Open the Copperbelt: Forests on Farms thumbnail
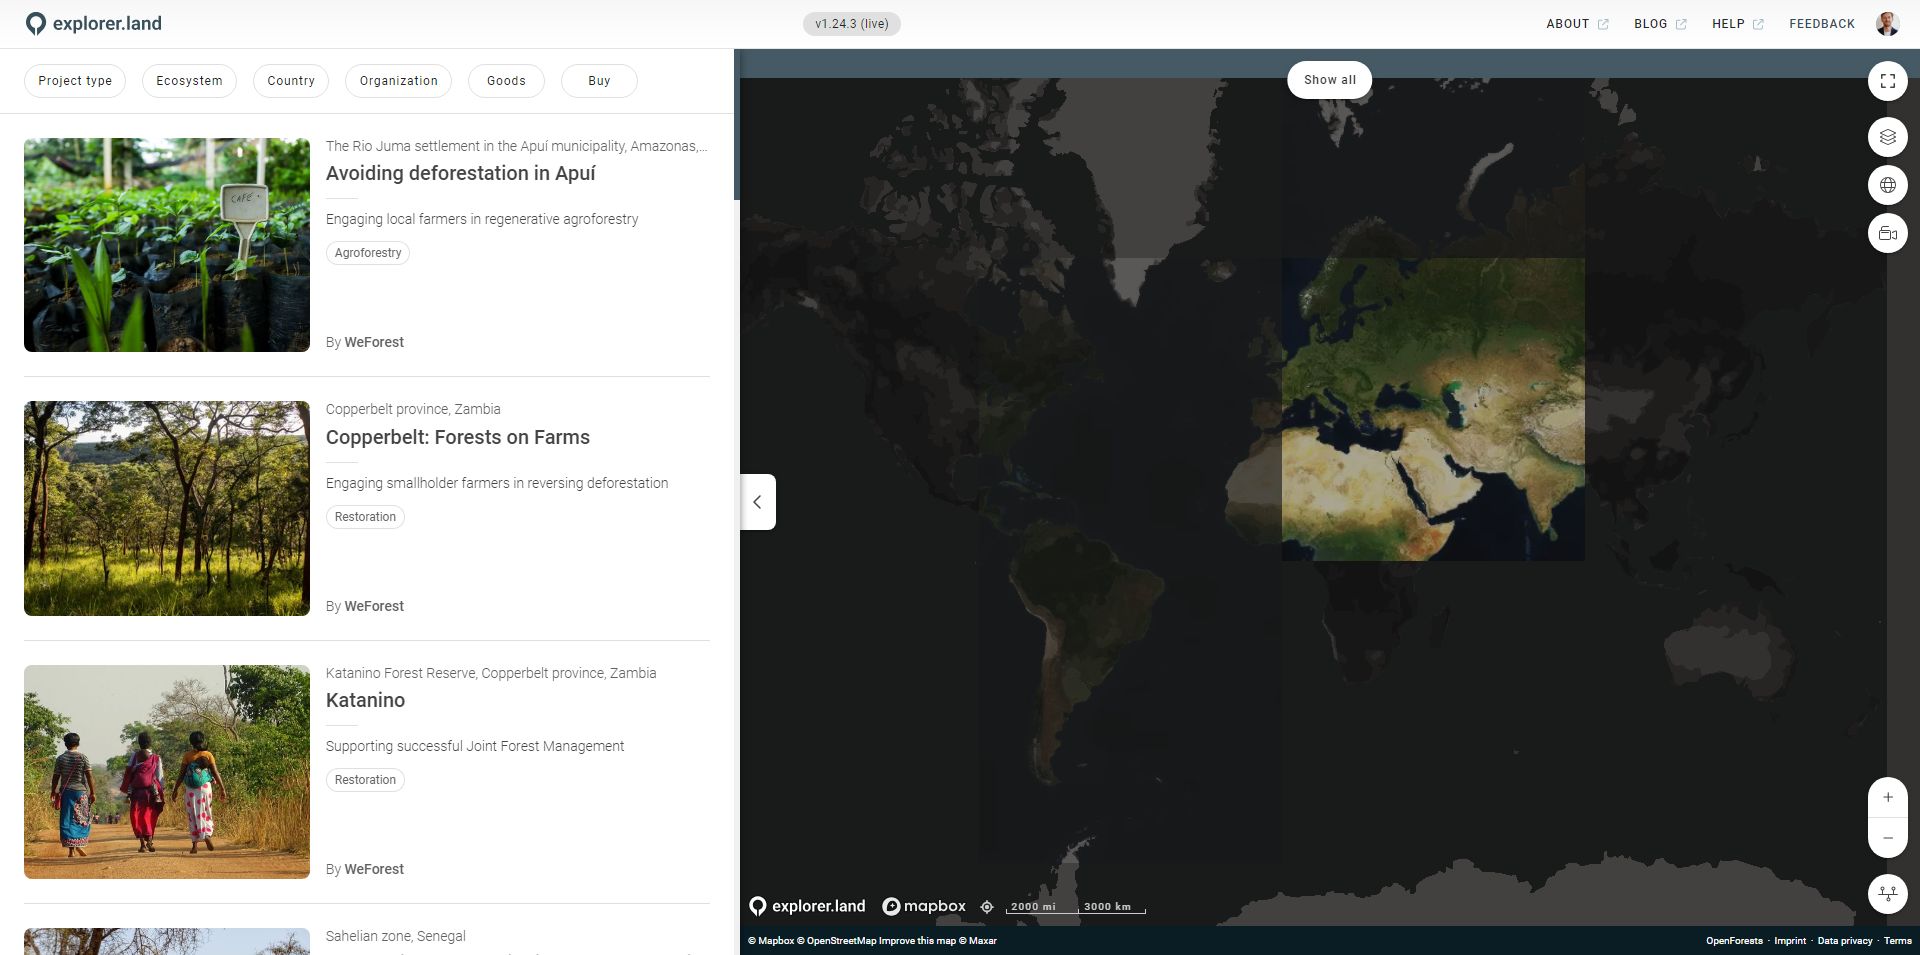This screenshot has height=955, width=1920. [x=166, y=508]
